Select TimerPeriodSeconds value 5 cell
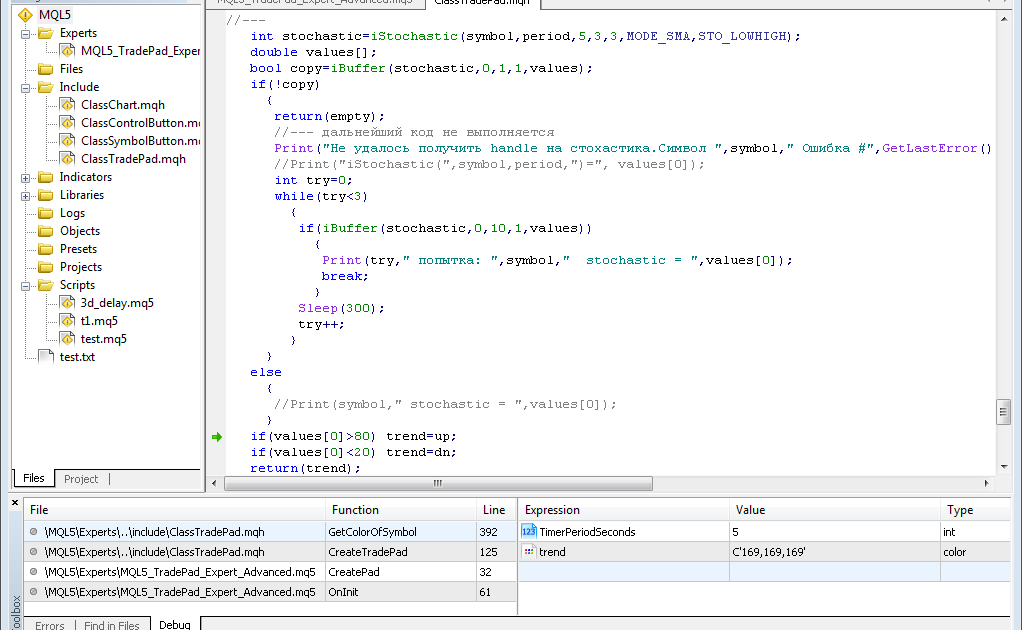The height and width of the screenshot is (630, 1022). pyautogui.click(x=834, y=532)
